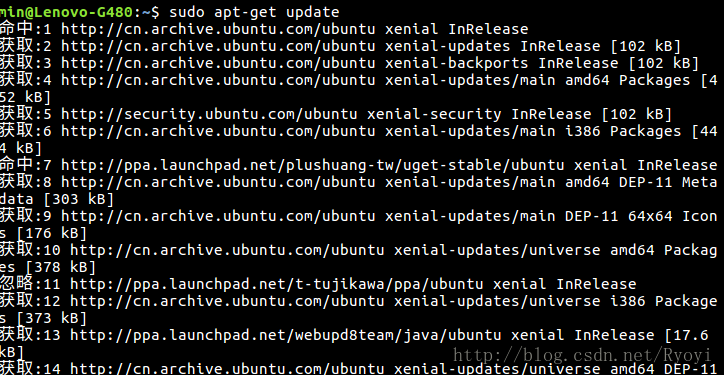
Task: Select the URL on line 命中:1
Action: pos(218,29)
